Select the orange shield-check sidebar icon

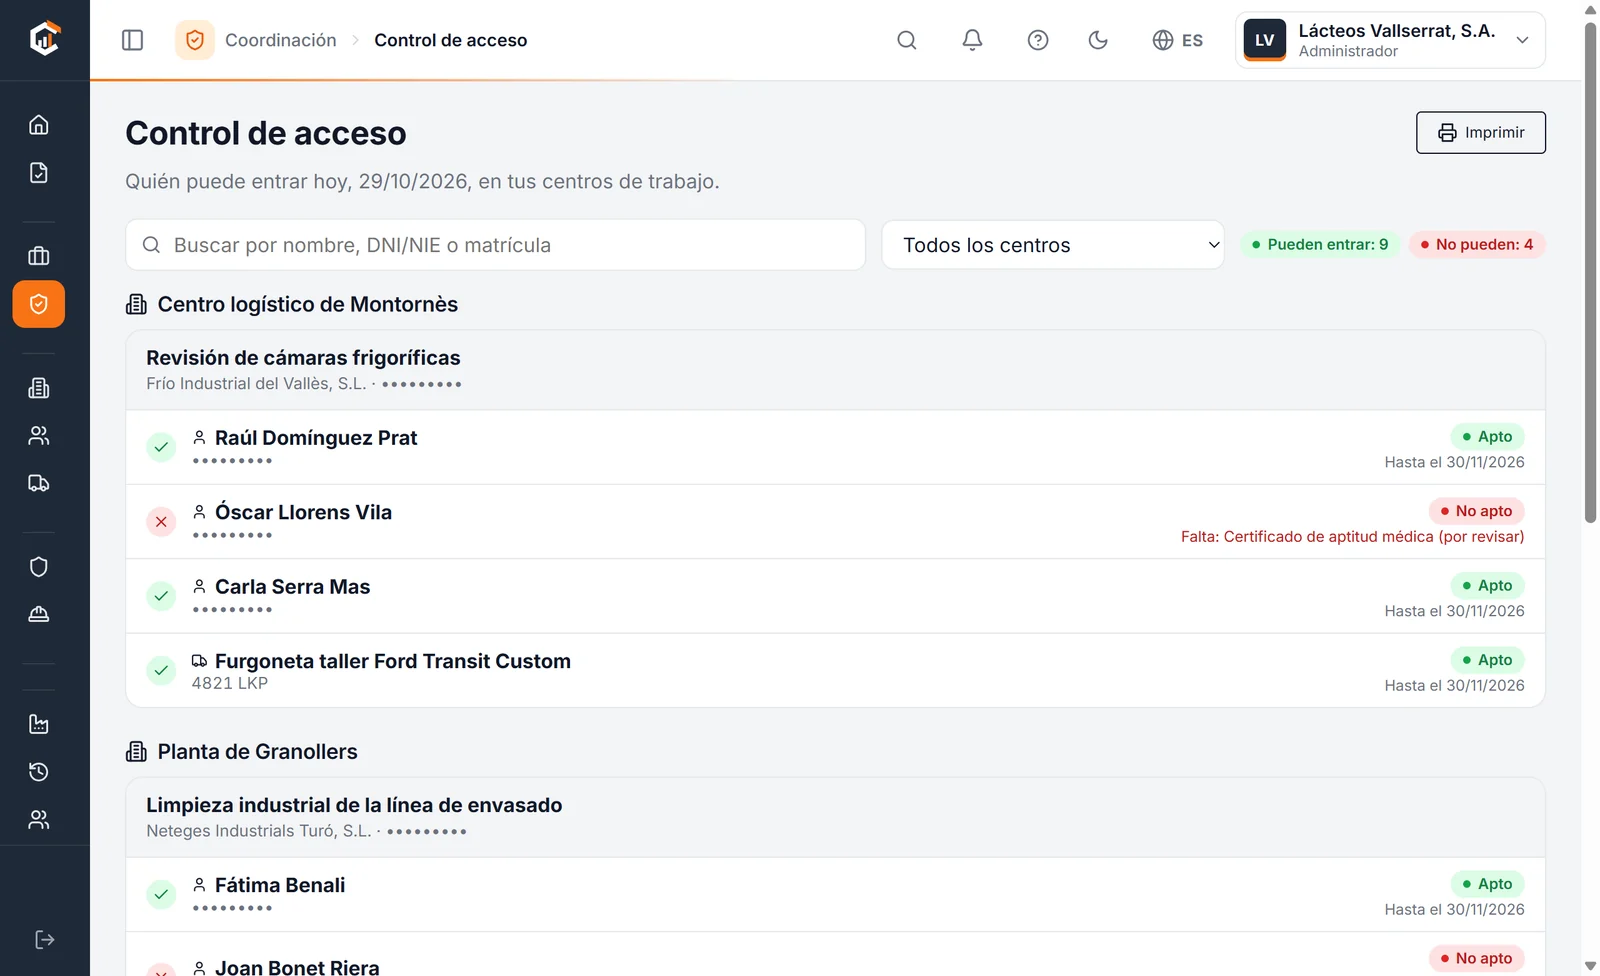[x=39, y=304]
